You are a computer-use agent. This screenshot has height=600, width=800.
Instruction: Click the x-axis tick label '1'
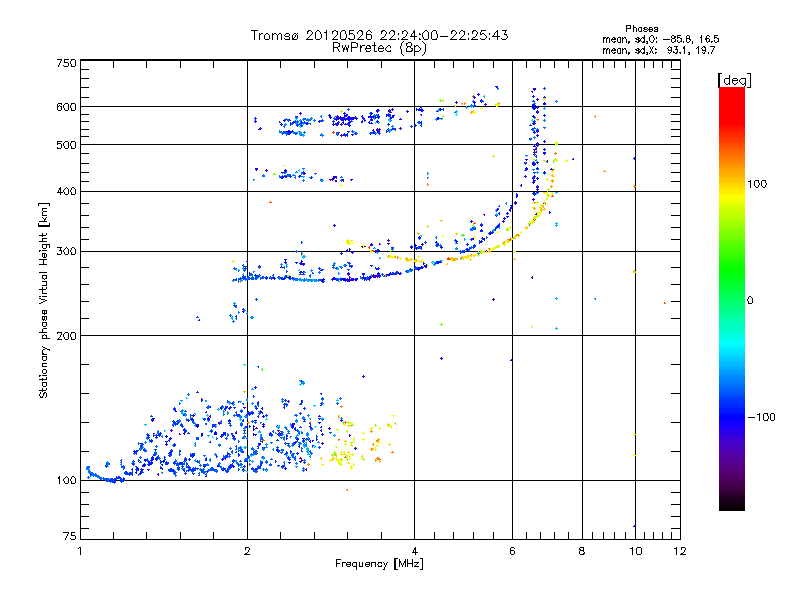[x=81, y=551]
